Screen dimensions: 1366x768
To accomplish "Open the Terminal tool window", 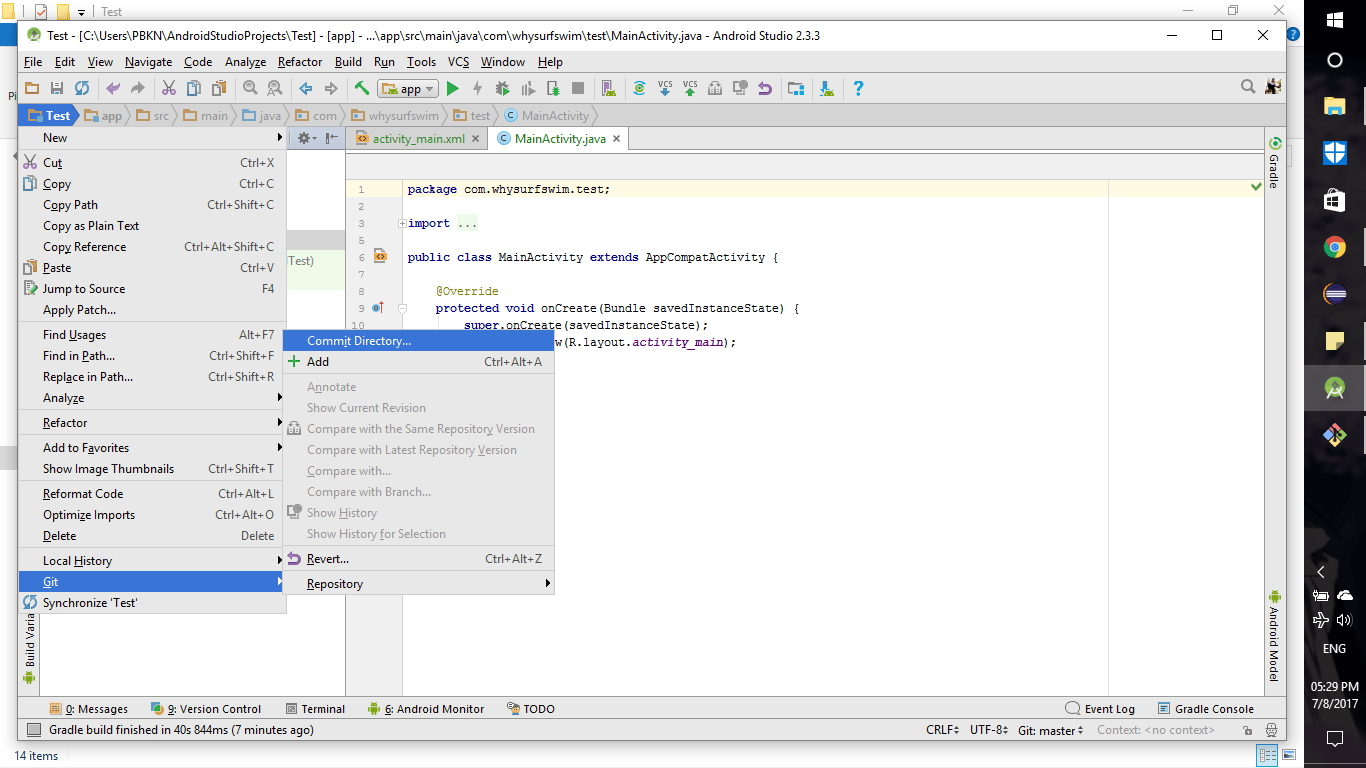I will click(315, 709).
